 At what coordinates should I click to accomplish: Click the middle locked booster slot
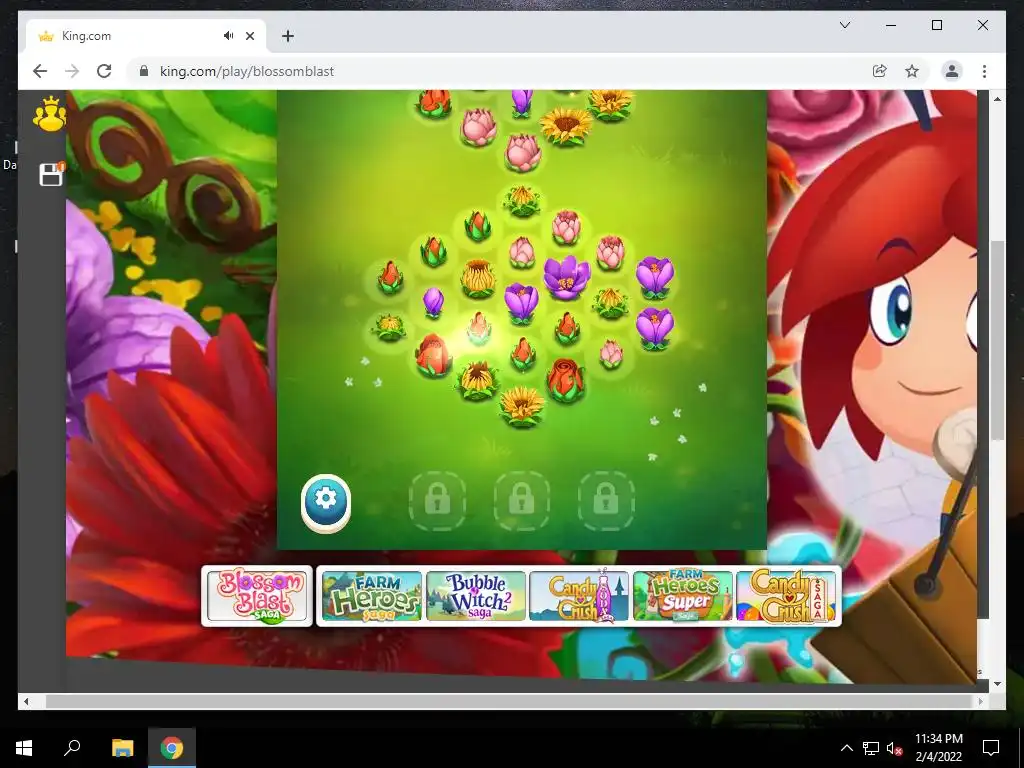coord(521,500)
